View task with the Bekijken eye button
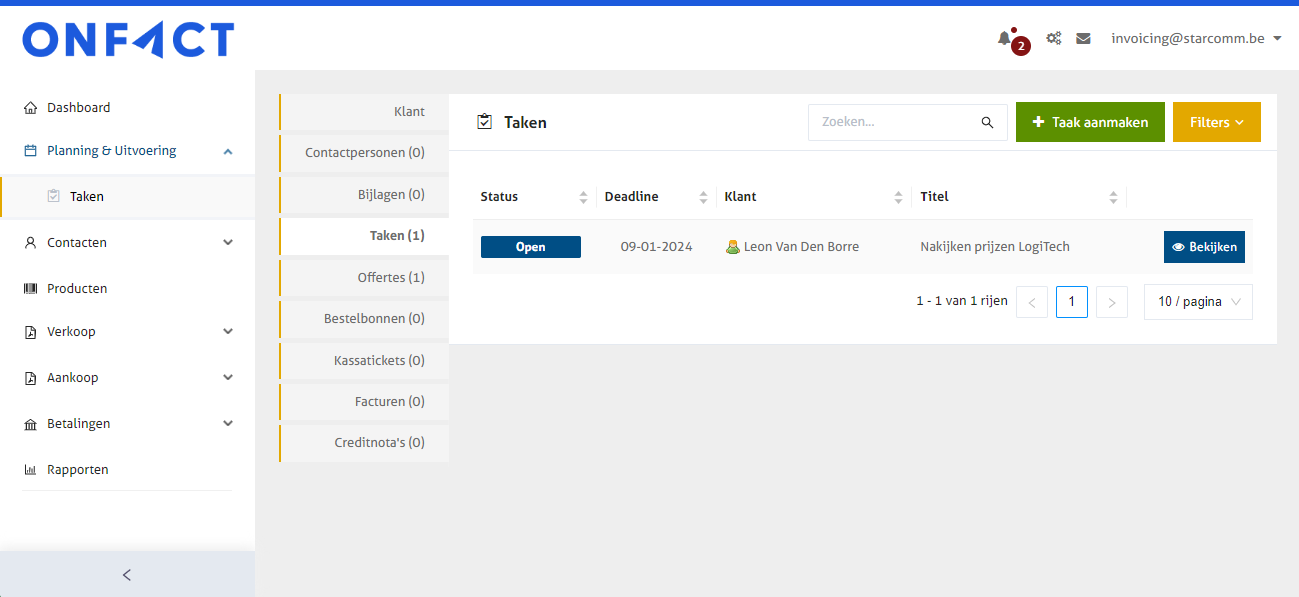 point(1204,247)
